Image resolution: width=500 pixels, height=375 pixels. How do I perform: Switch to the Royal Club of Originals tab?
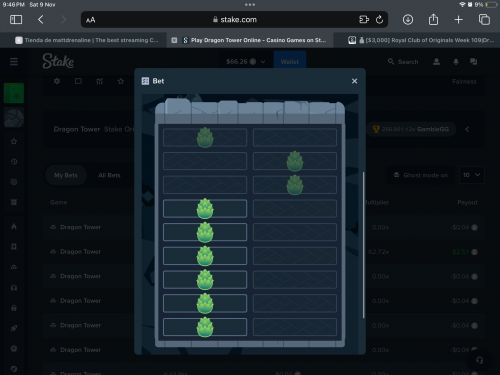pos(422,40)
